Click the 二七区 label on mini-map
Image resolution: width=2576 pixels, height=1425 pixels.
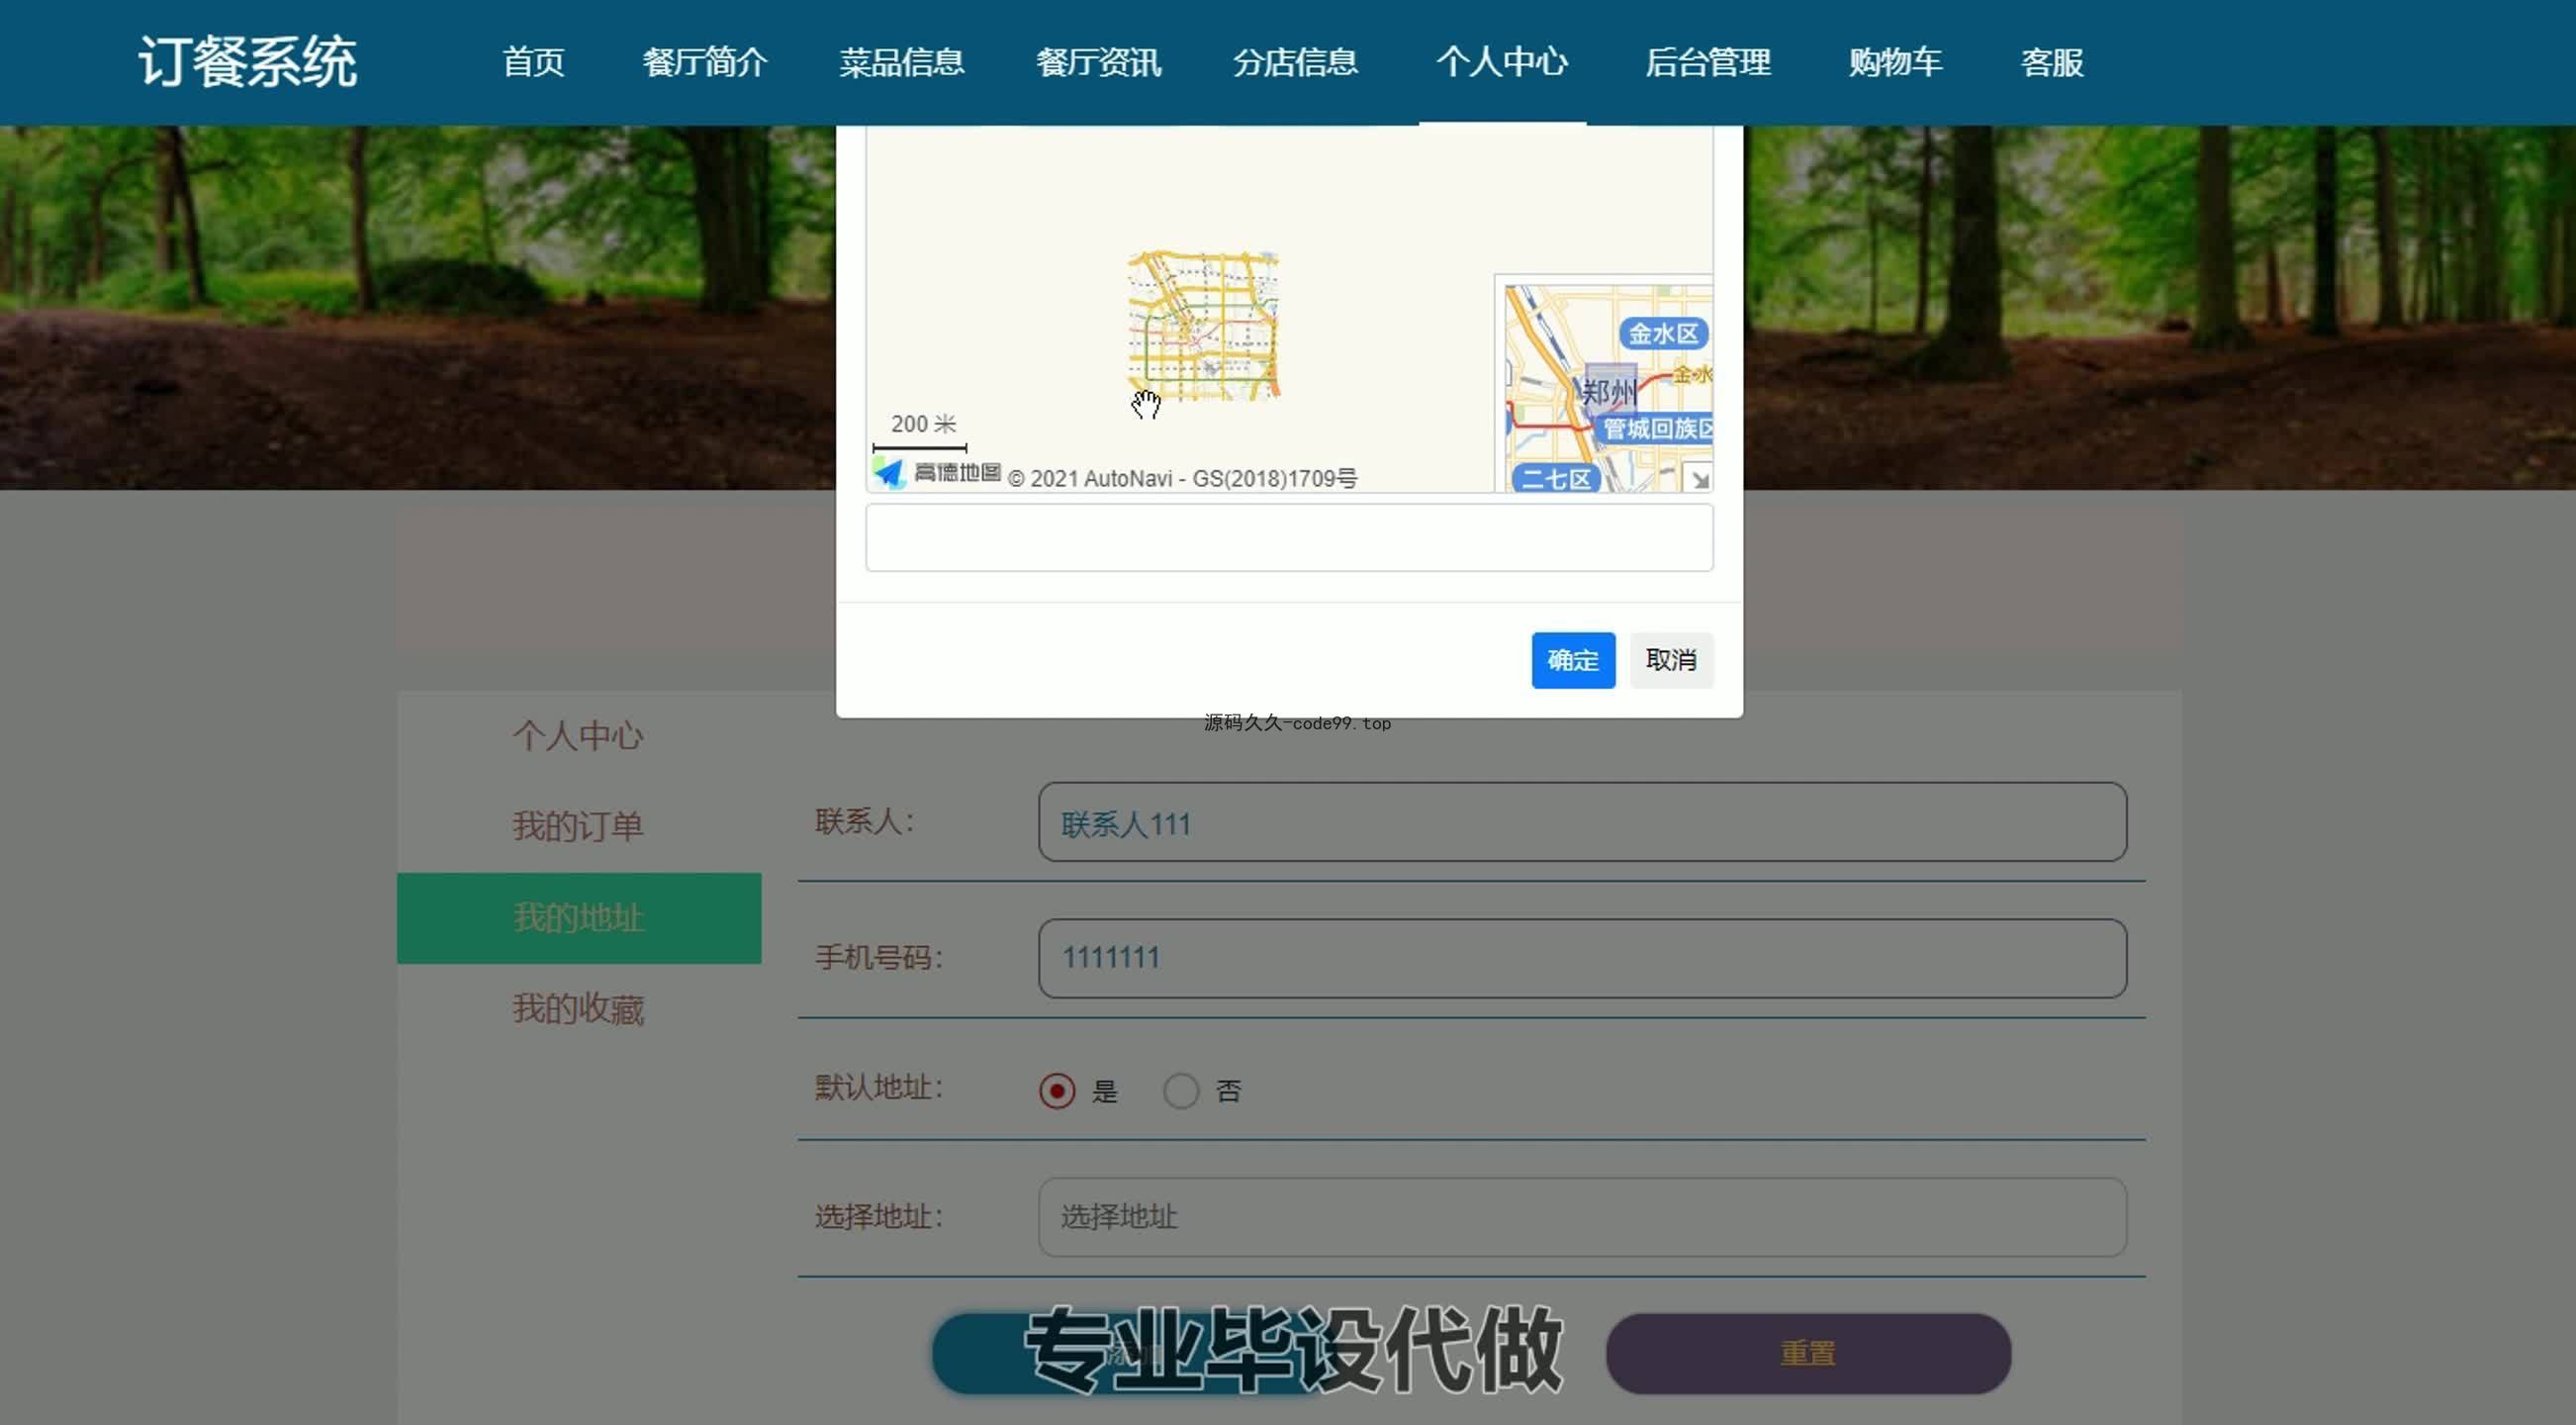point(1556,479)
